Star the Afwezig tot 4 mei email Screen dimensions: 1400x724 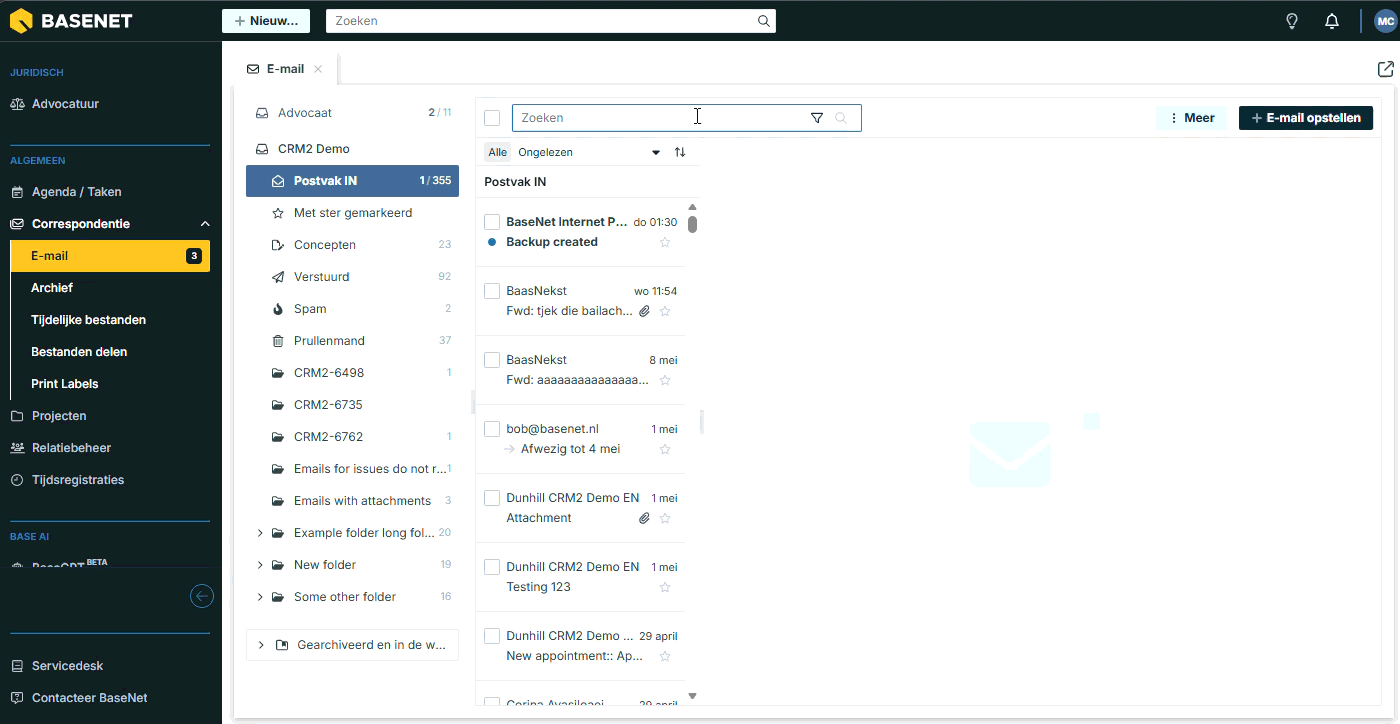tap(665, 449)
